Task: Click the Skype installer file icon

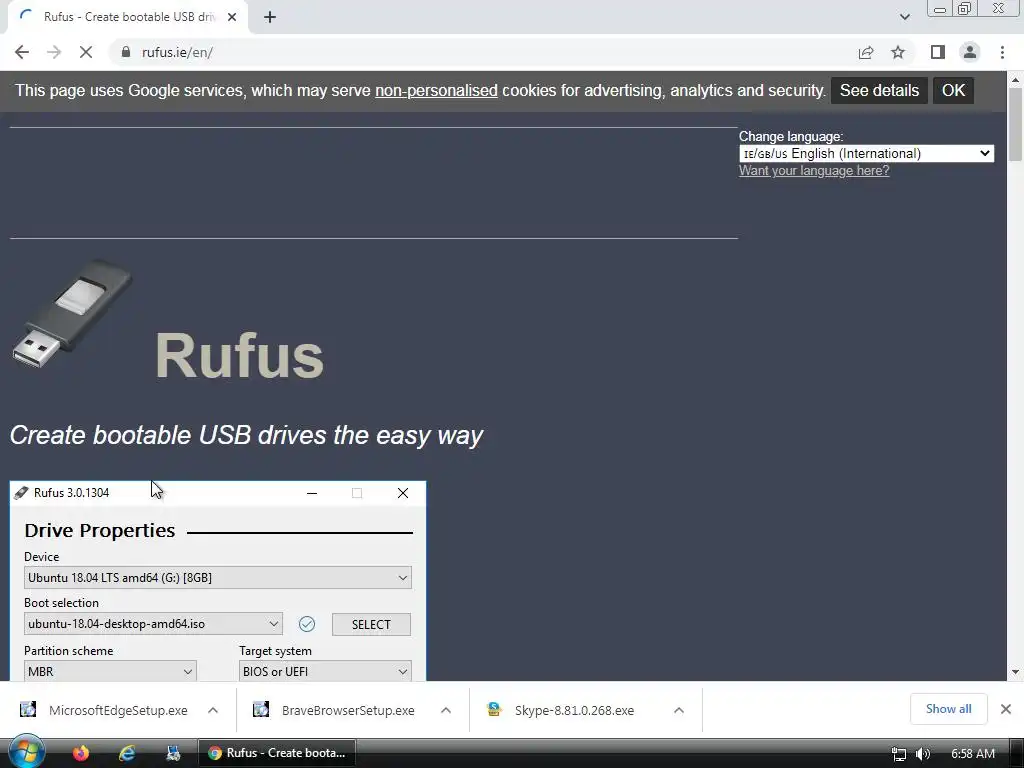Action: (494, 709)
